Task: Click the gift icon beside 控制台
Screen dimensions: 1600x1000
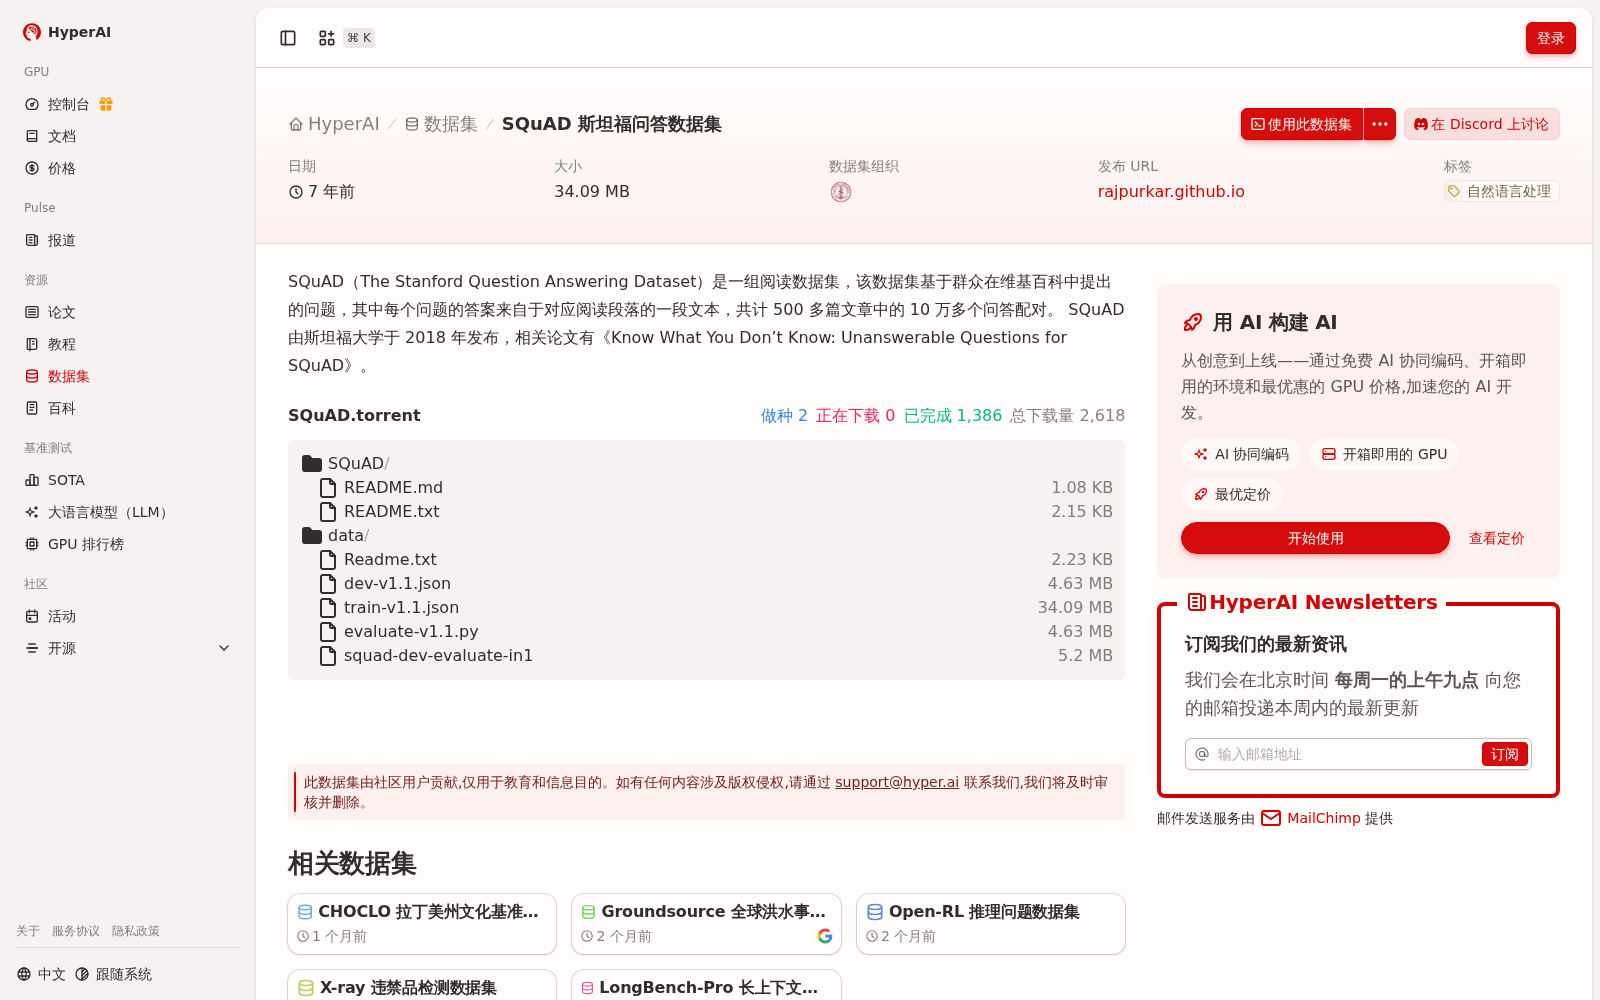Action: (106, 104)
